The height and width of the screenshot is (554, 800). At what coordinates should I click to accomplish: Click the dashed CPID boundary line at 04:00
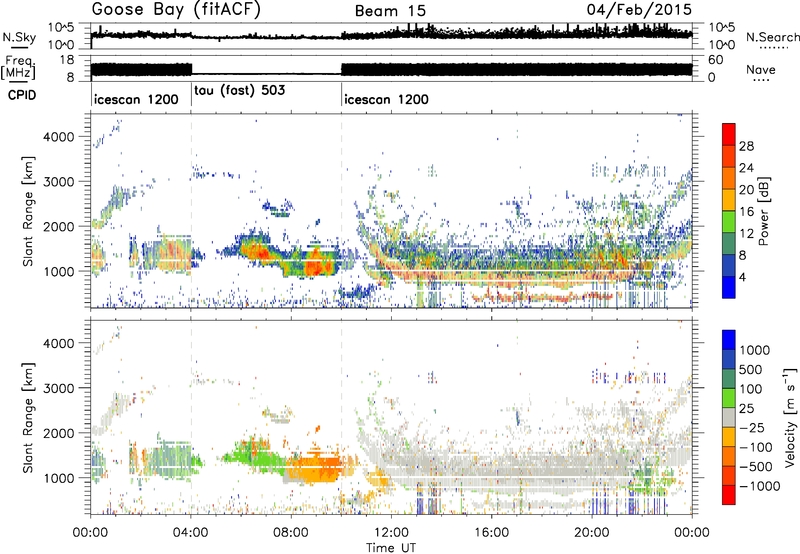click(x=191, y=314)
